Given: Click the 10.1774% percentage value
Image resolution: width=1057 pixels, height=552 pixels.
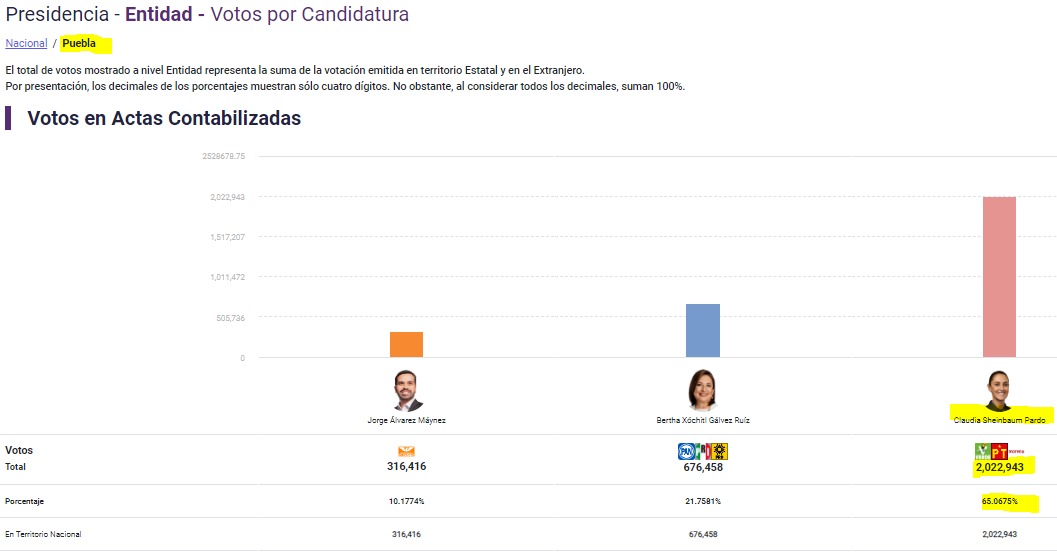Looking at the screenshot, I should [x=406, y=501].
